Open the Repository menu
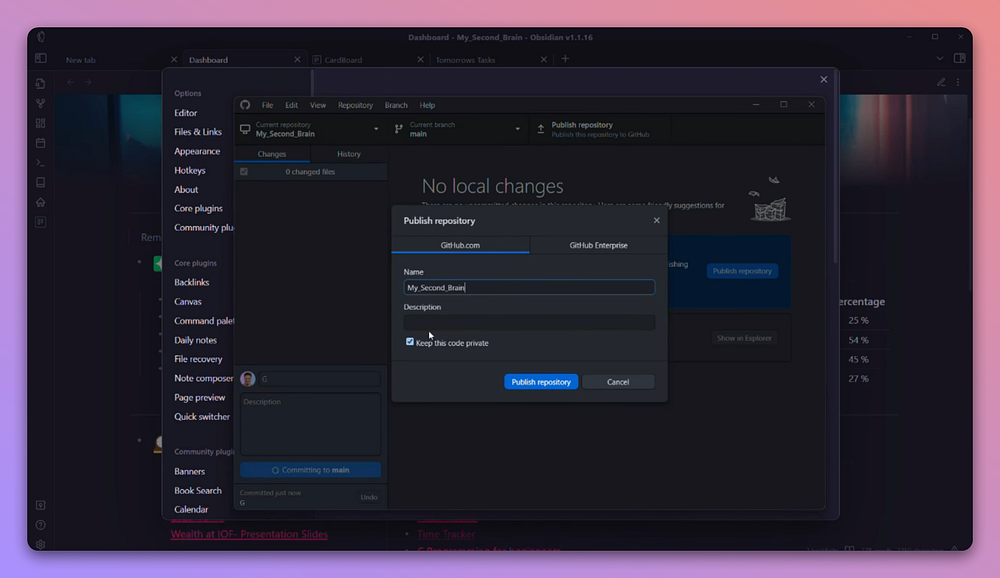 tap(355, 105)
